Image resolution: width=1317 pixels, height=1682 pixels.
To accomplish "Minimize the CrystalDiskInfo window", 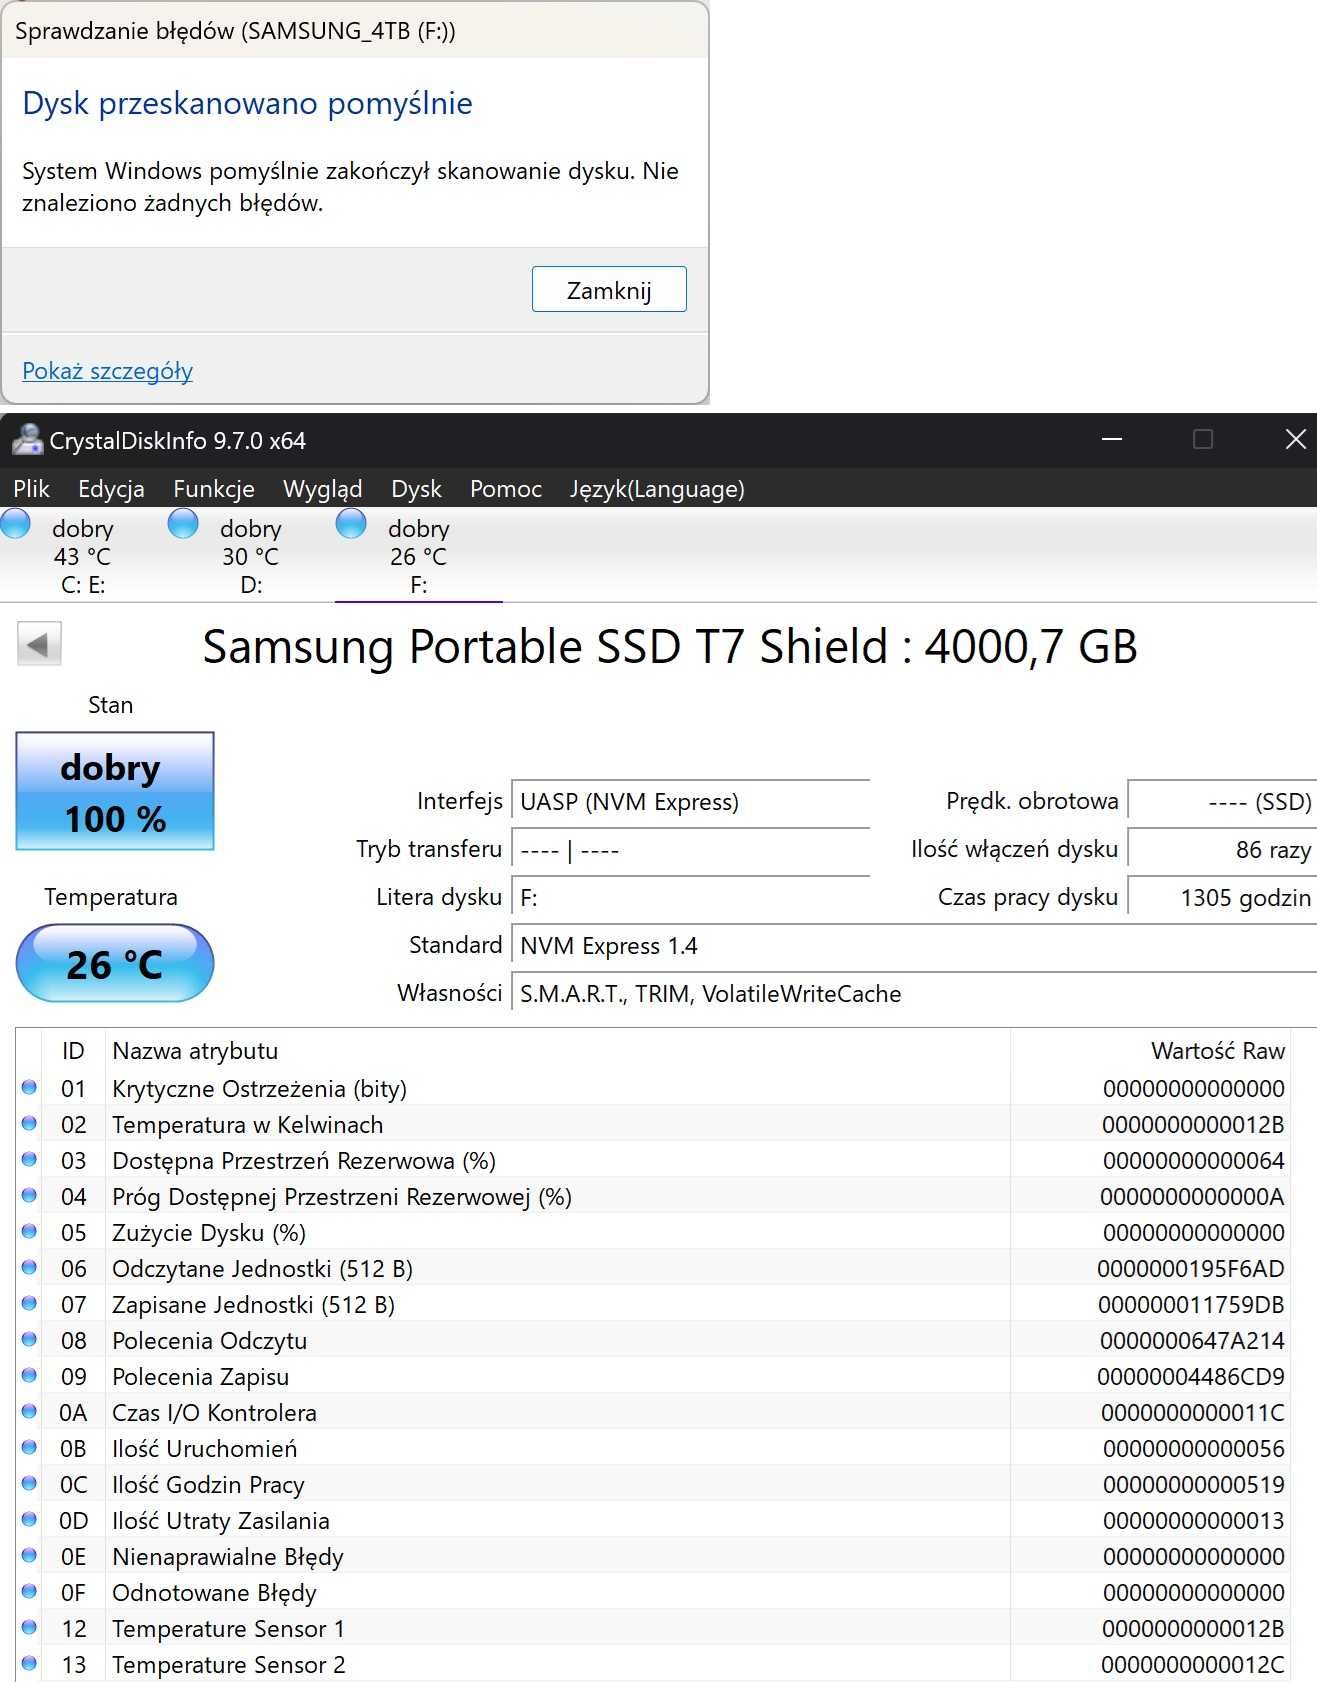I will (1111, 439).
